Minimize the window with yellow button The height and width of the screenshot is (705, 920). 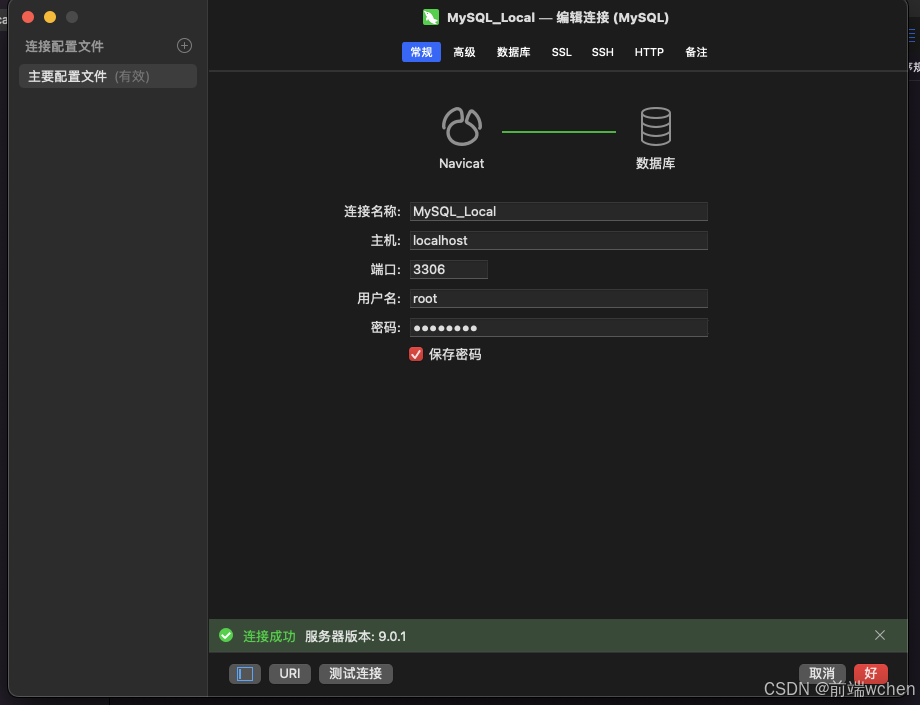tap(50, 17)
